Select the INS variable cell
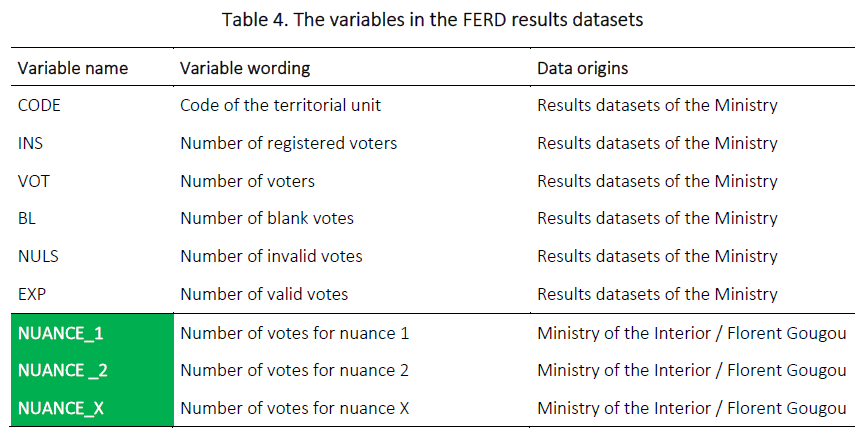This screenshot has height=436, width=866. 30,143
